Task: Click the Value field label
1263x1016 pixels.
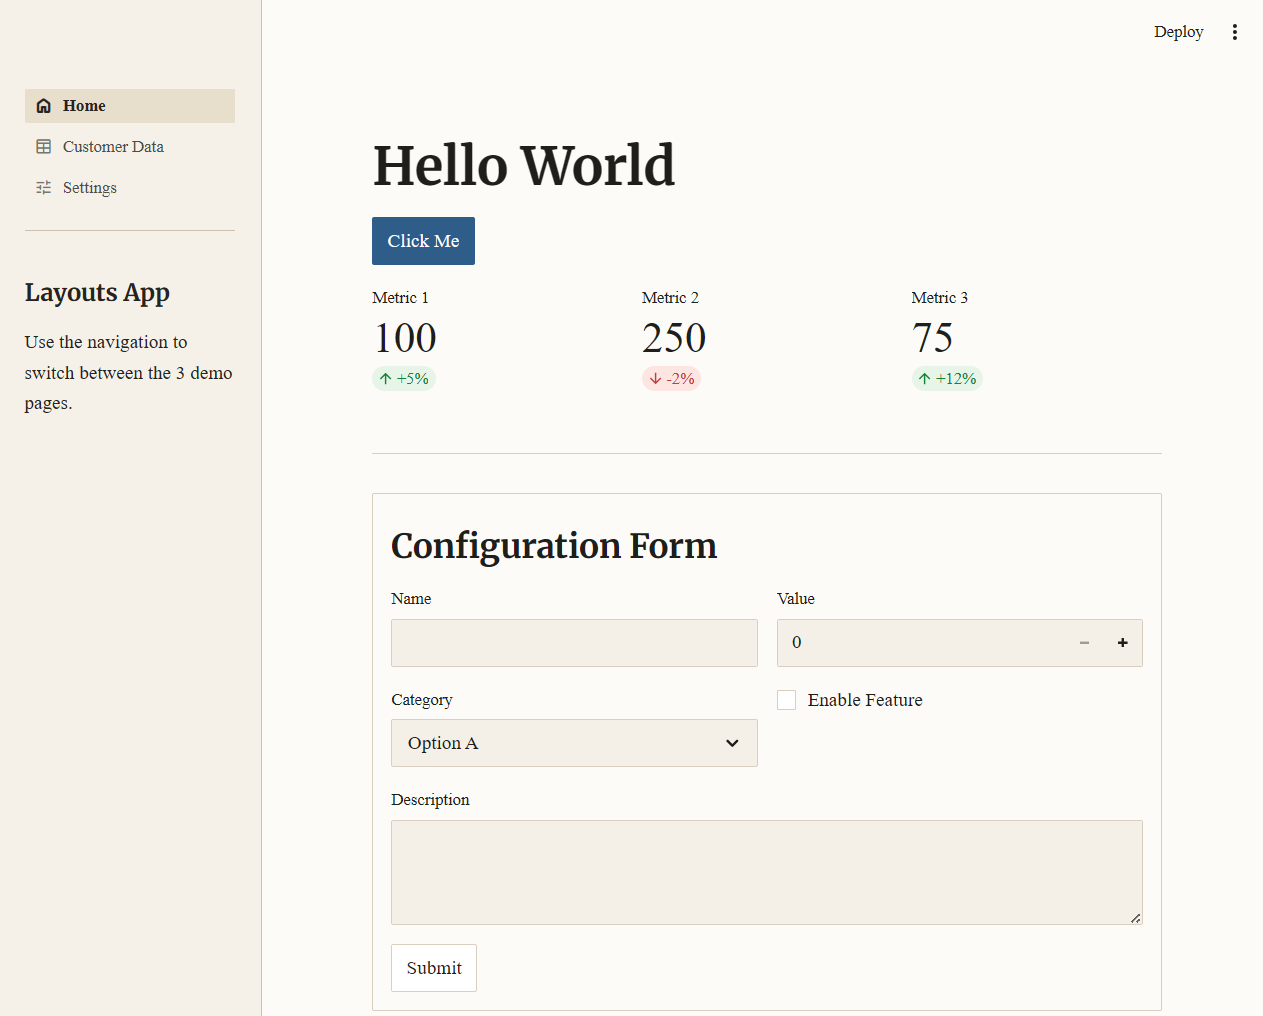Action: tap(796, 599)
